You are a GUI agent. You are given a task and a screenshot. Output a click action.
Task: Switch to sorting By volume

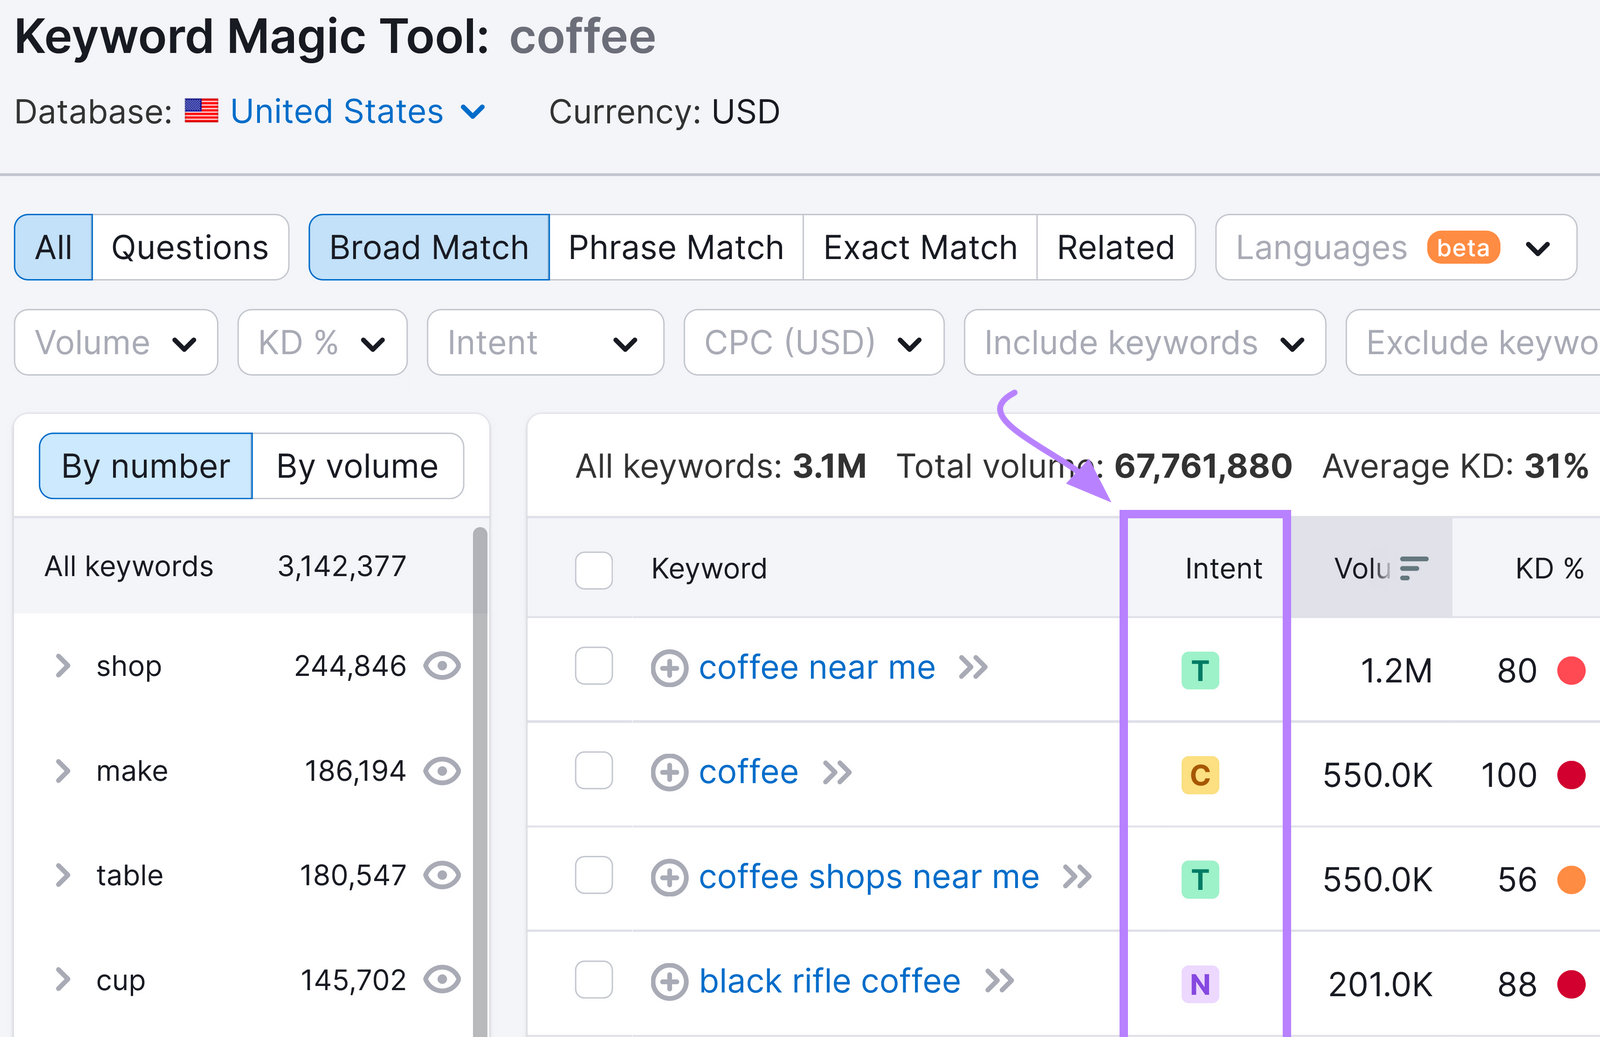(x=357, y=465)
